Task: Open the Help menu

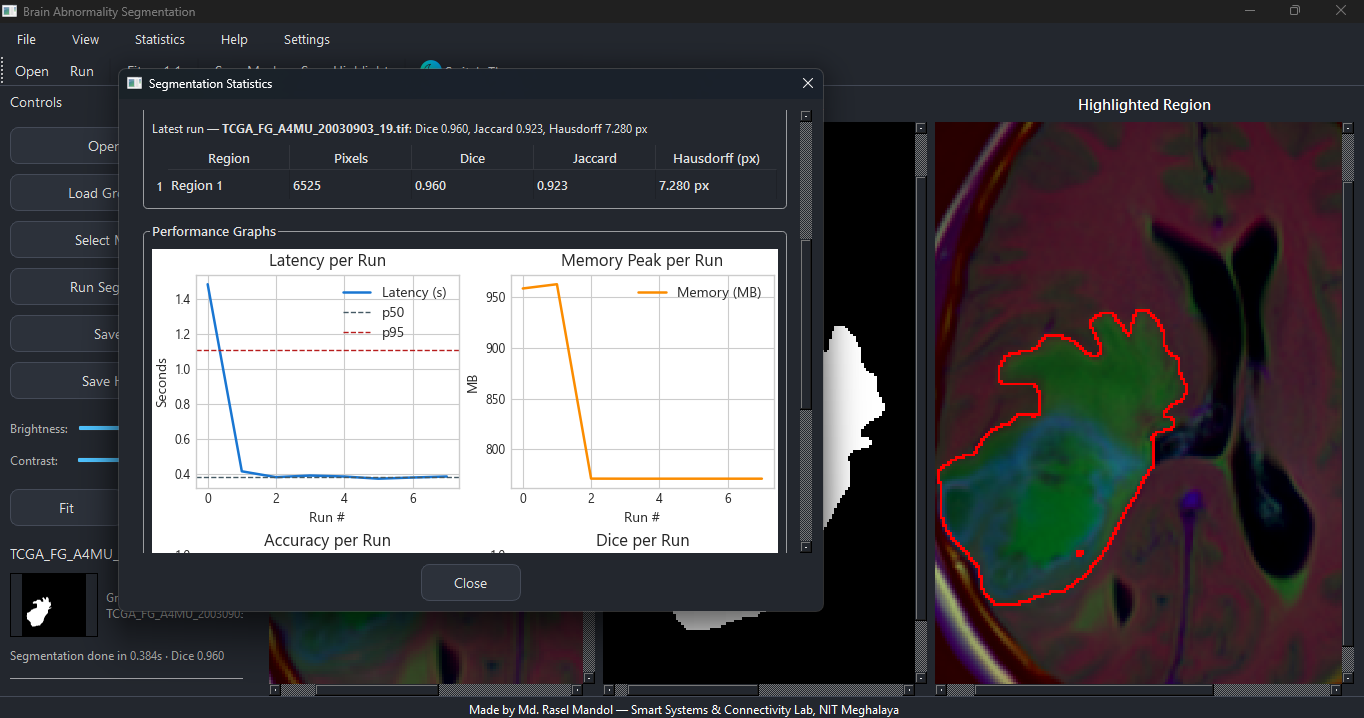Action: 234,40
